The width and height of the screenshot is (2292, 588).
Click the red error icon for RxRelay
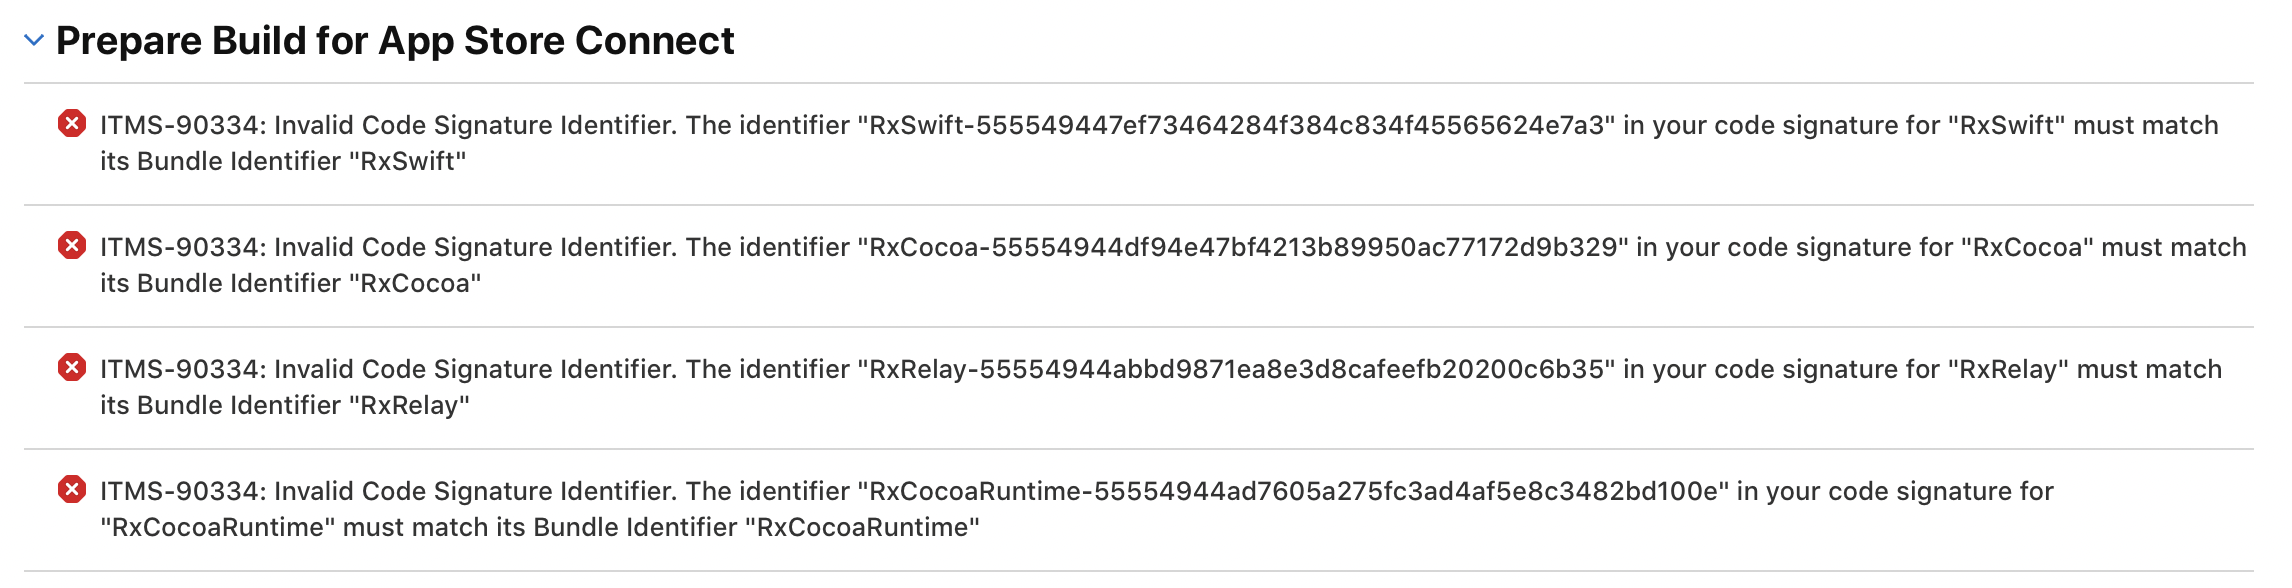click(x=72, y=368)
